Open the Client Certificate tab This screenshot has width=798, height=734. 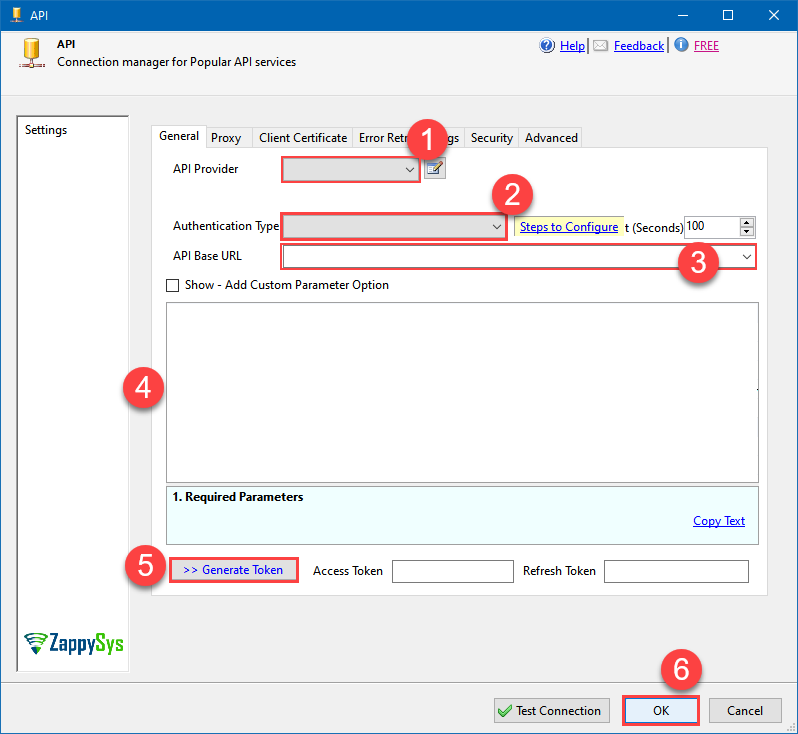(x=303, y=138)
